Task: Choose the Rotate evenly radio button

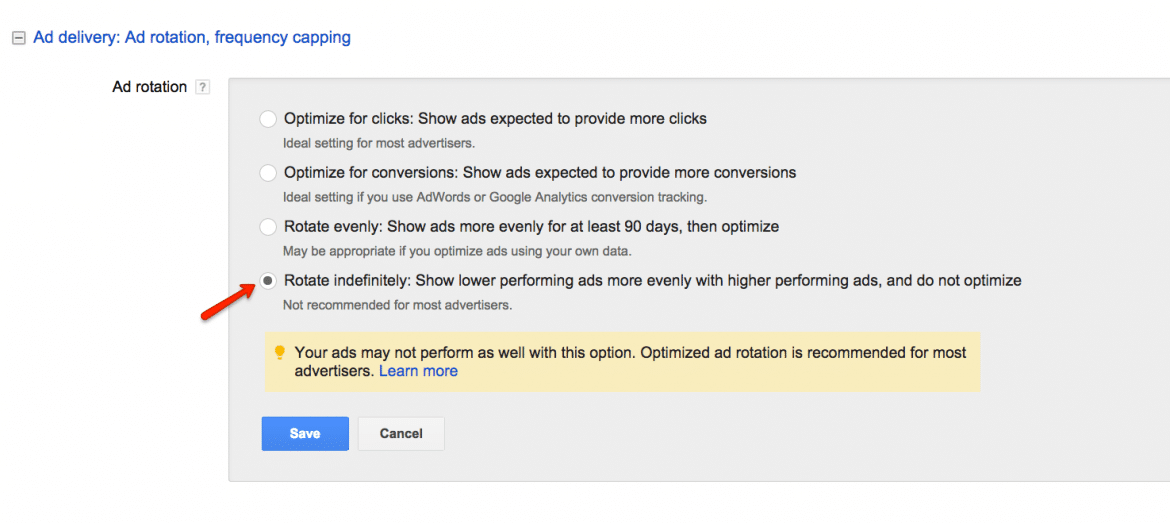Action: [x=268, y=227]
